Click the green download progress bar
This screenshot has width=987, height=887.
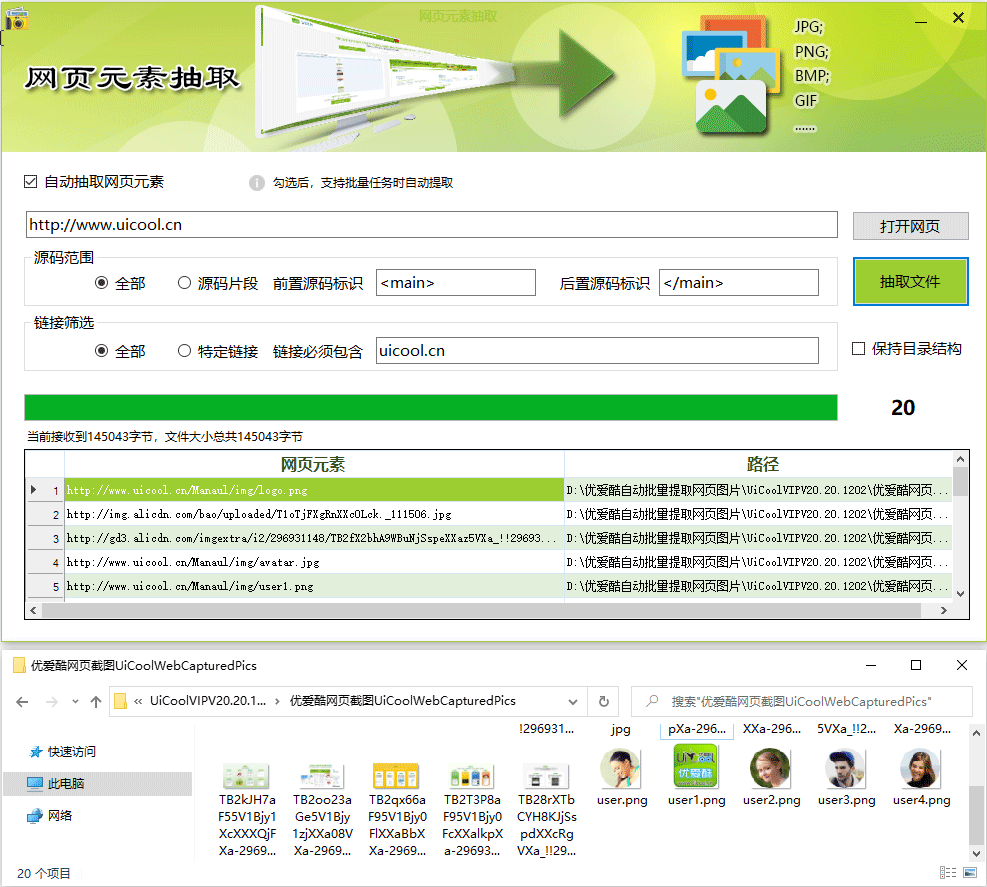[x=431, y=407]
